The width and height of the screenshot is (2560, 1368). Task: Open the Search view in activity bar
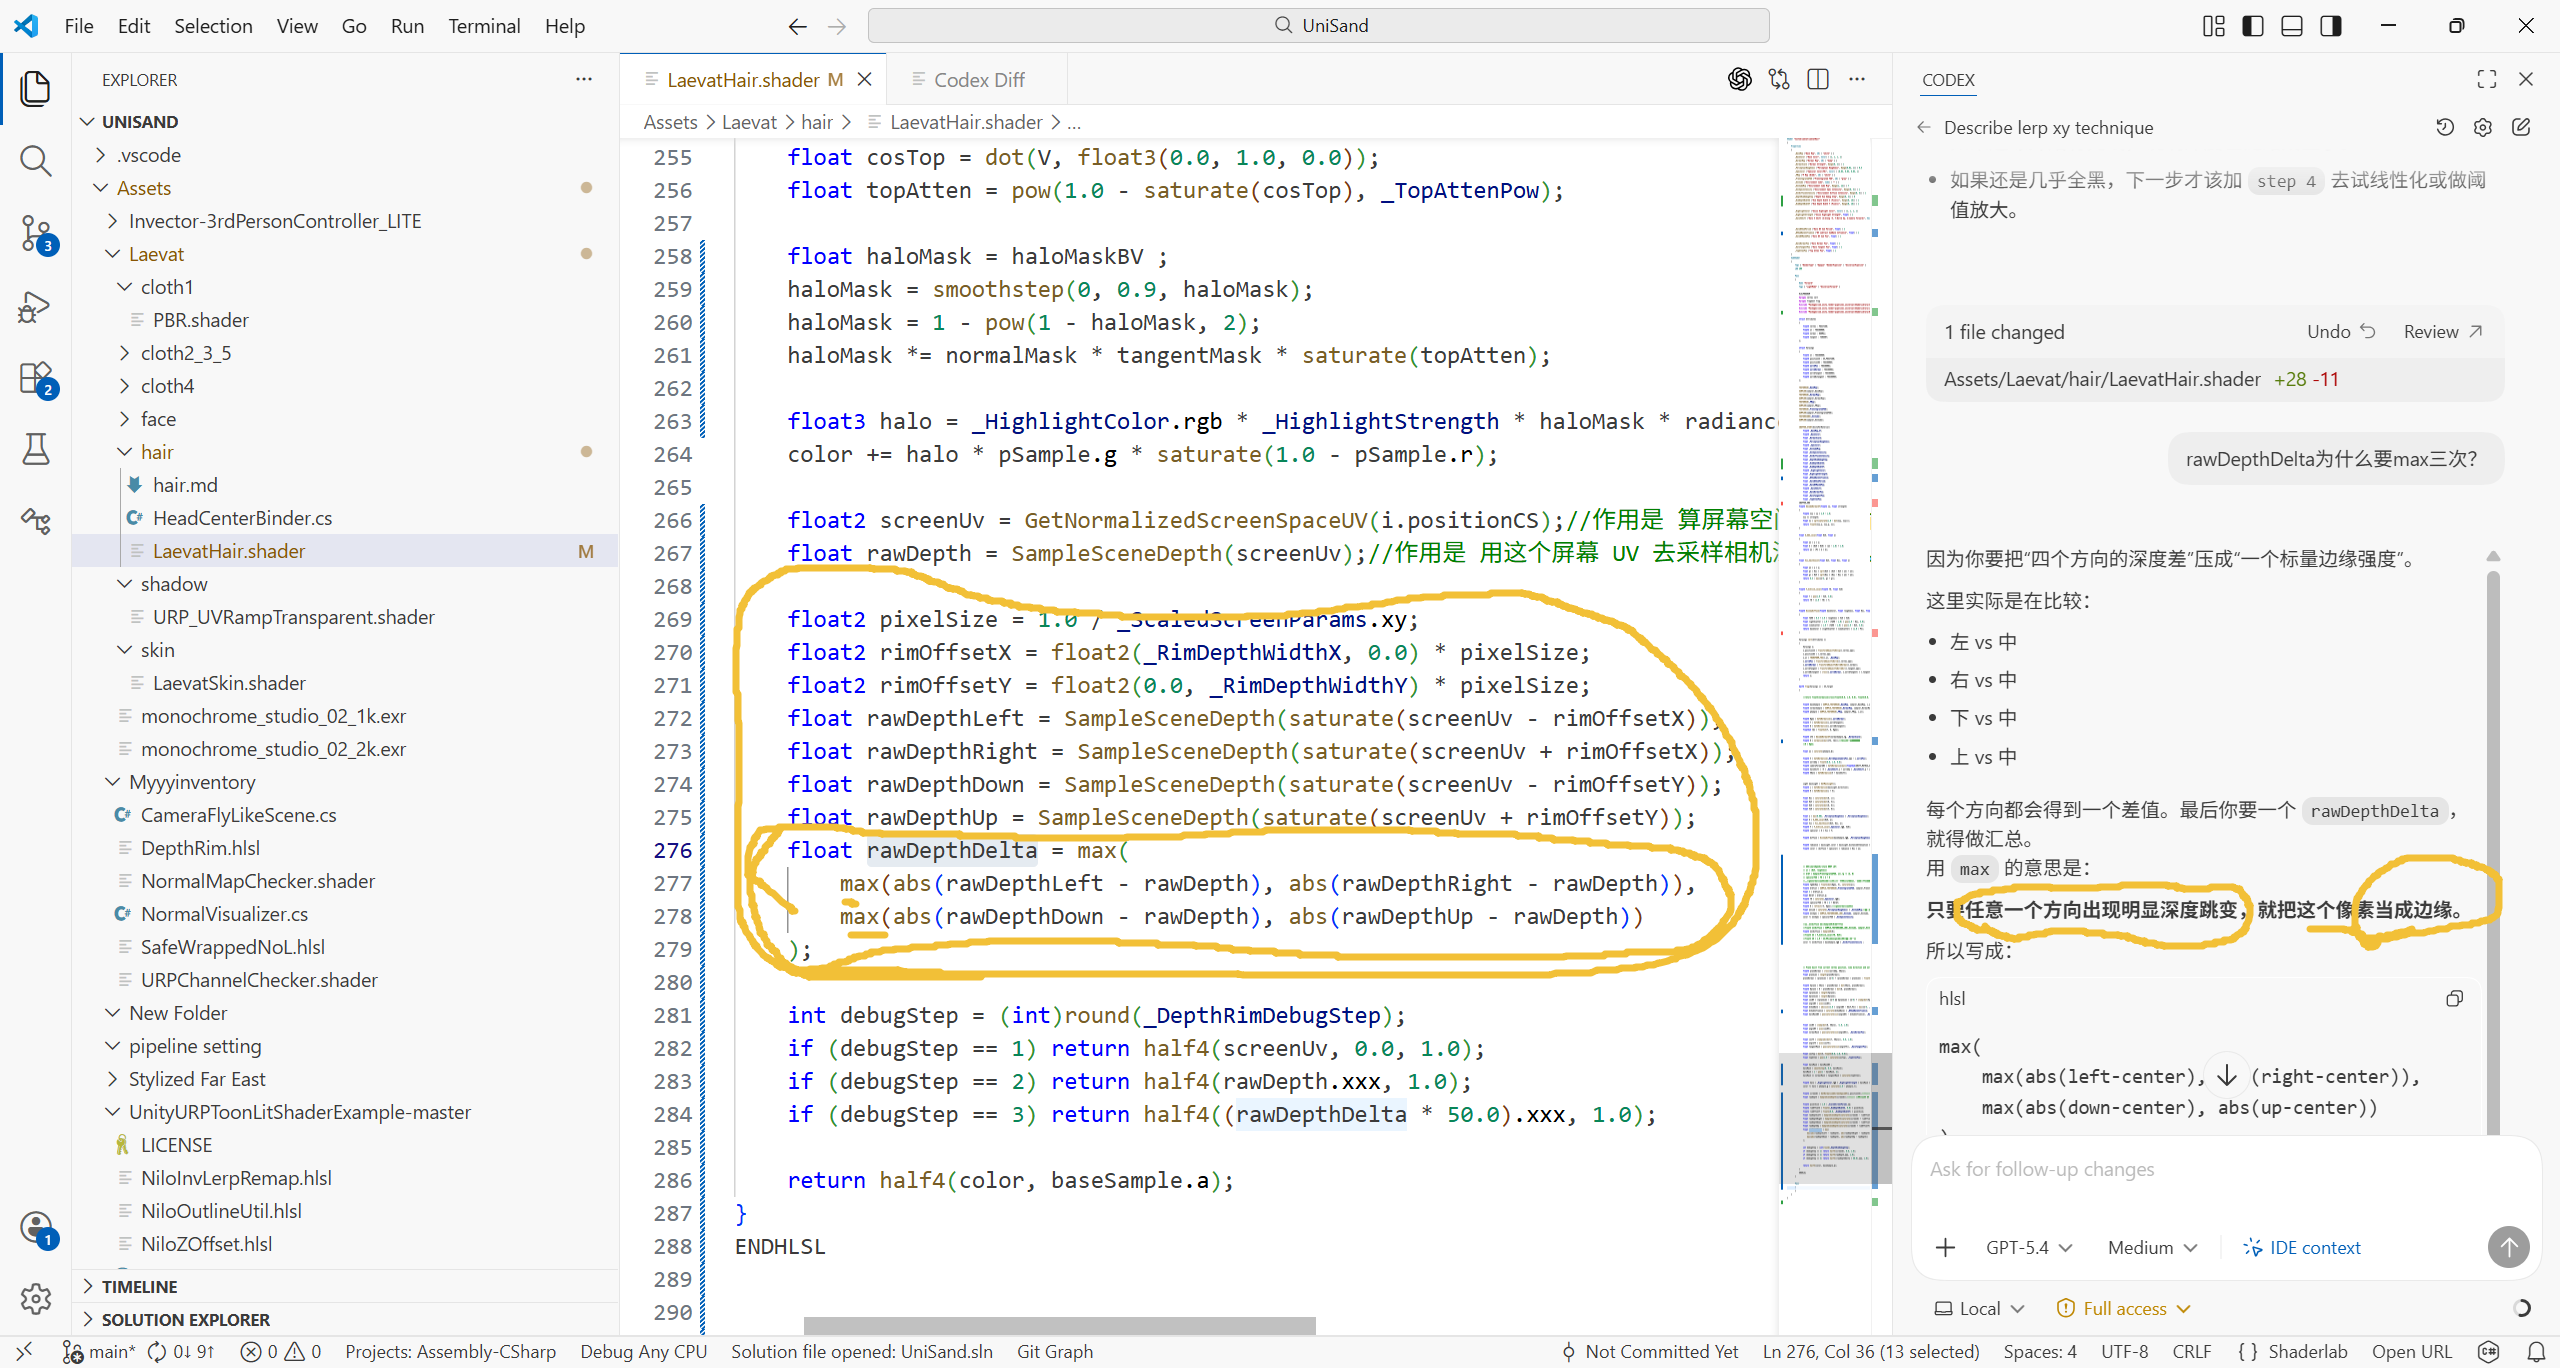36,160
